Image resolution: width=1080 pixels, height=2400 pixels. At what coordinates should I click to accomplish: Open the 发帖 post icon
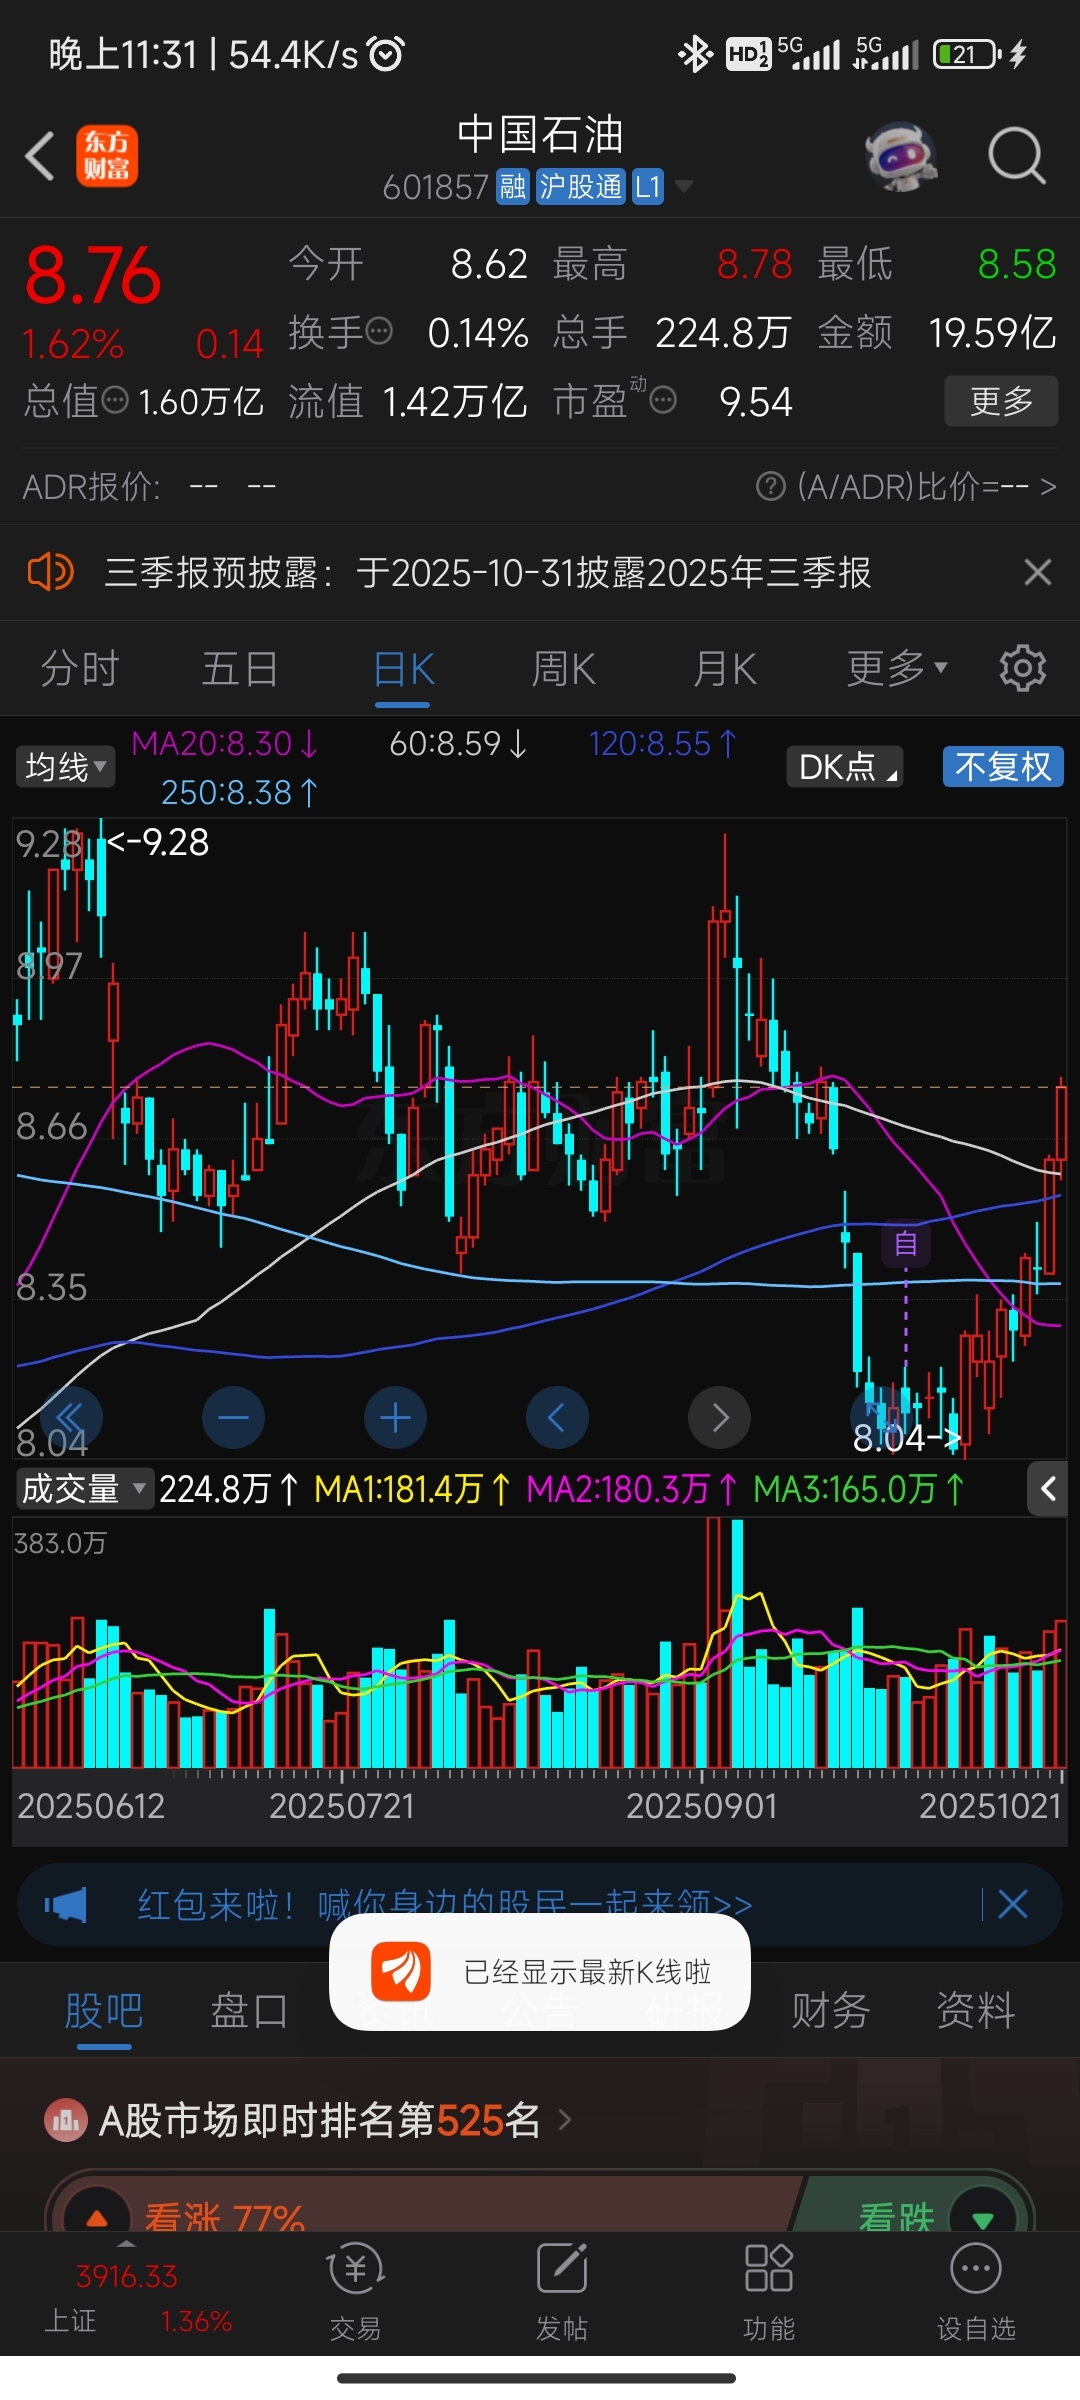(x=562, y=2292)
